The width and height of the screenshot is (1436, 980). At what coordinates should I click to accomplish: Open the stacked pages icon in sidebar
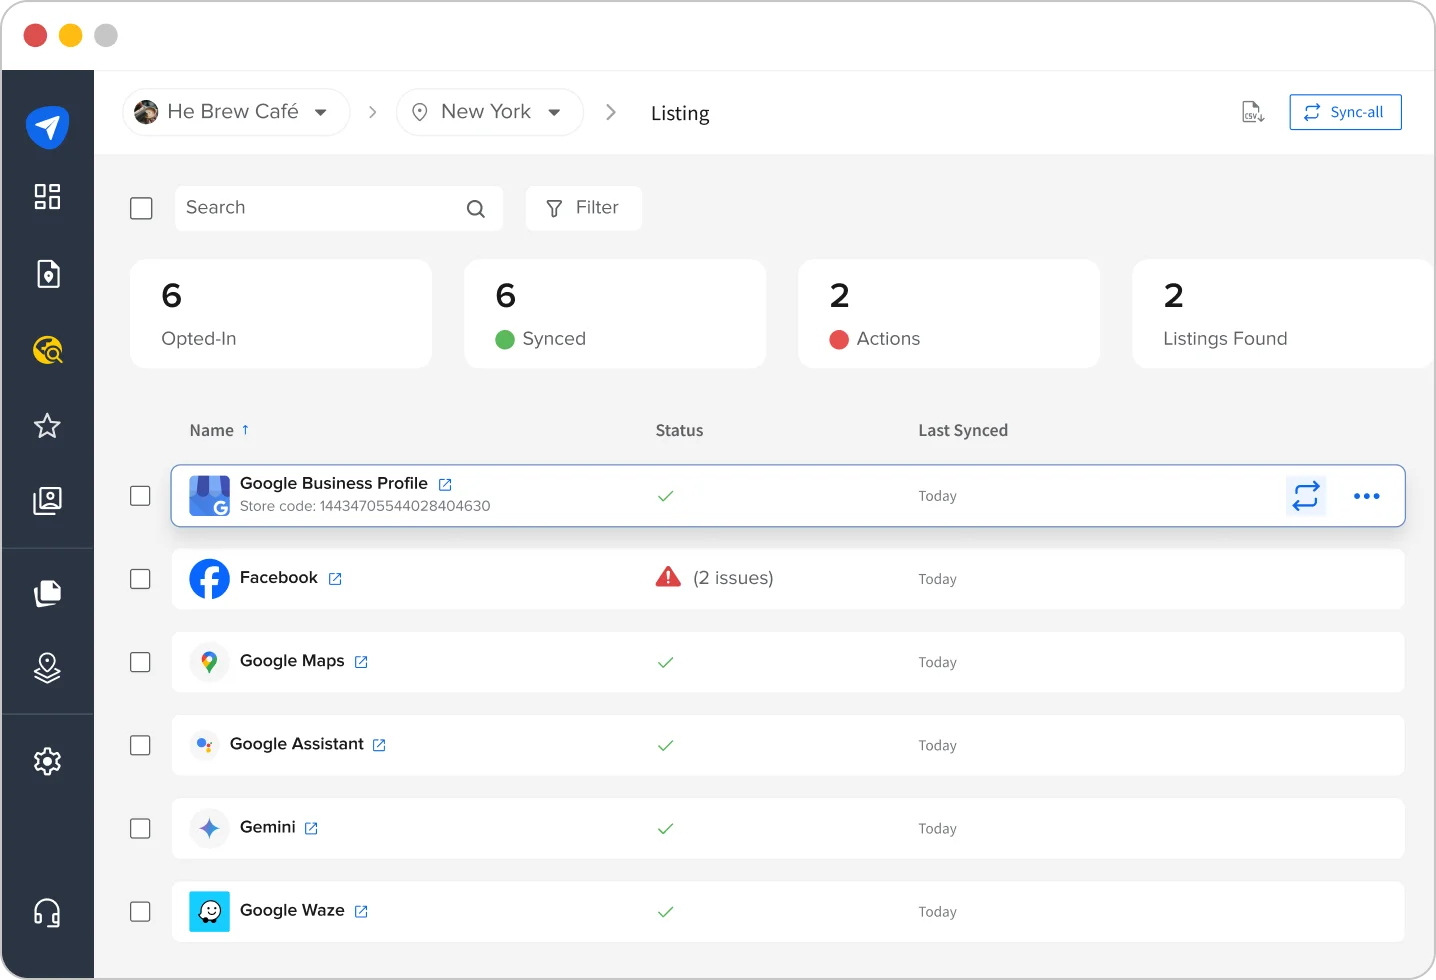point(47,592)
